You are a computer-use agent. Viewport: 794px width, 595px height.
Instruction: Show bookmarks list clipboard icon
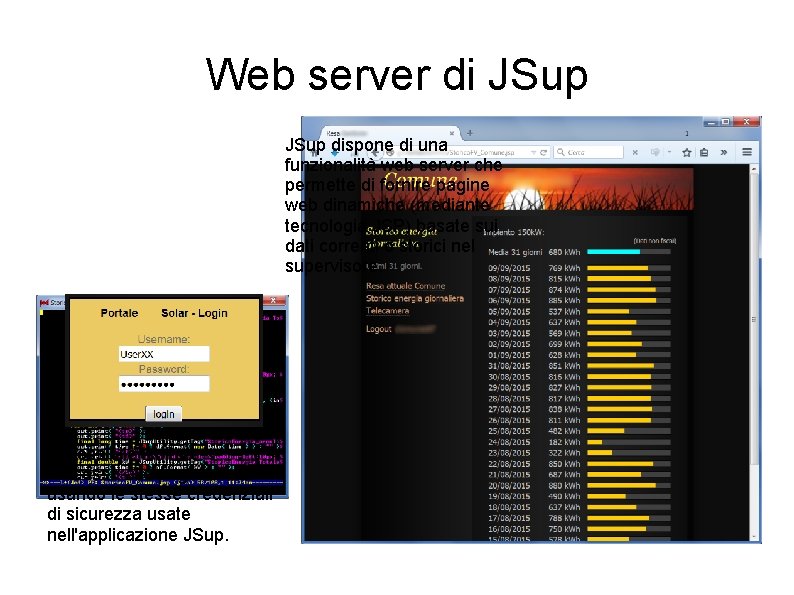coord(704,152)
